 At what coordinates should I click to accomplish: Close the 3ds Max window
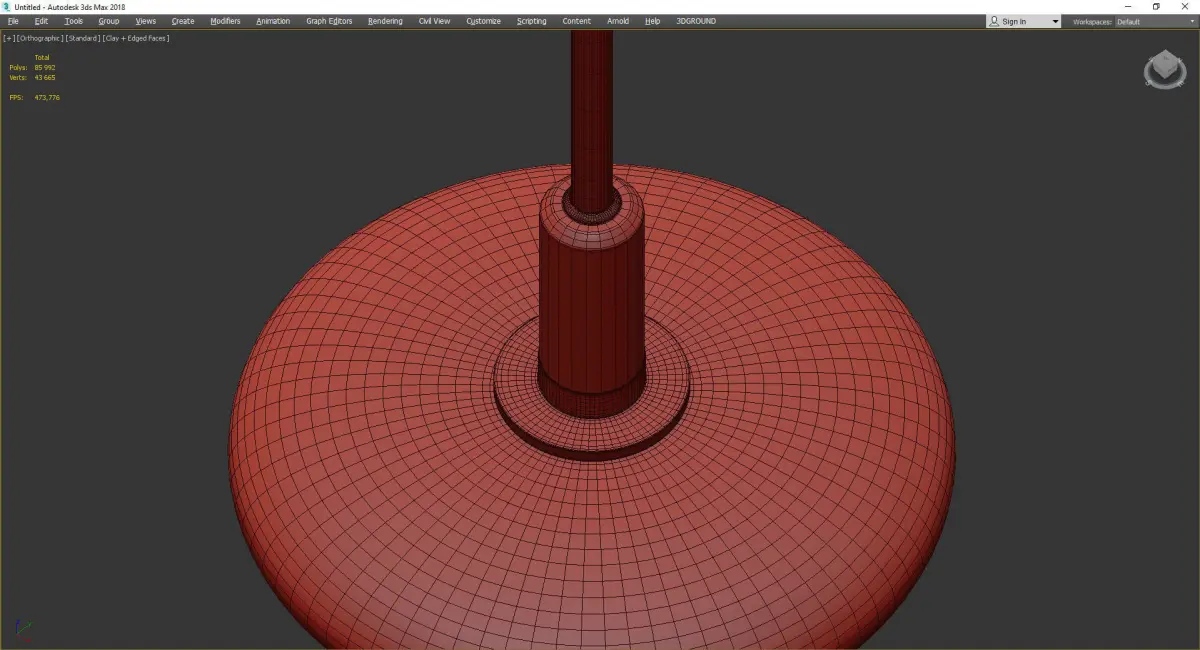pos(1185,6)
